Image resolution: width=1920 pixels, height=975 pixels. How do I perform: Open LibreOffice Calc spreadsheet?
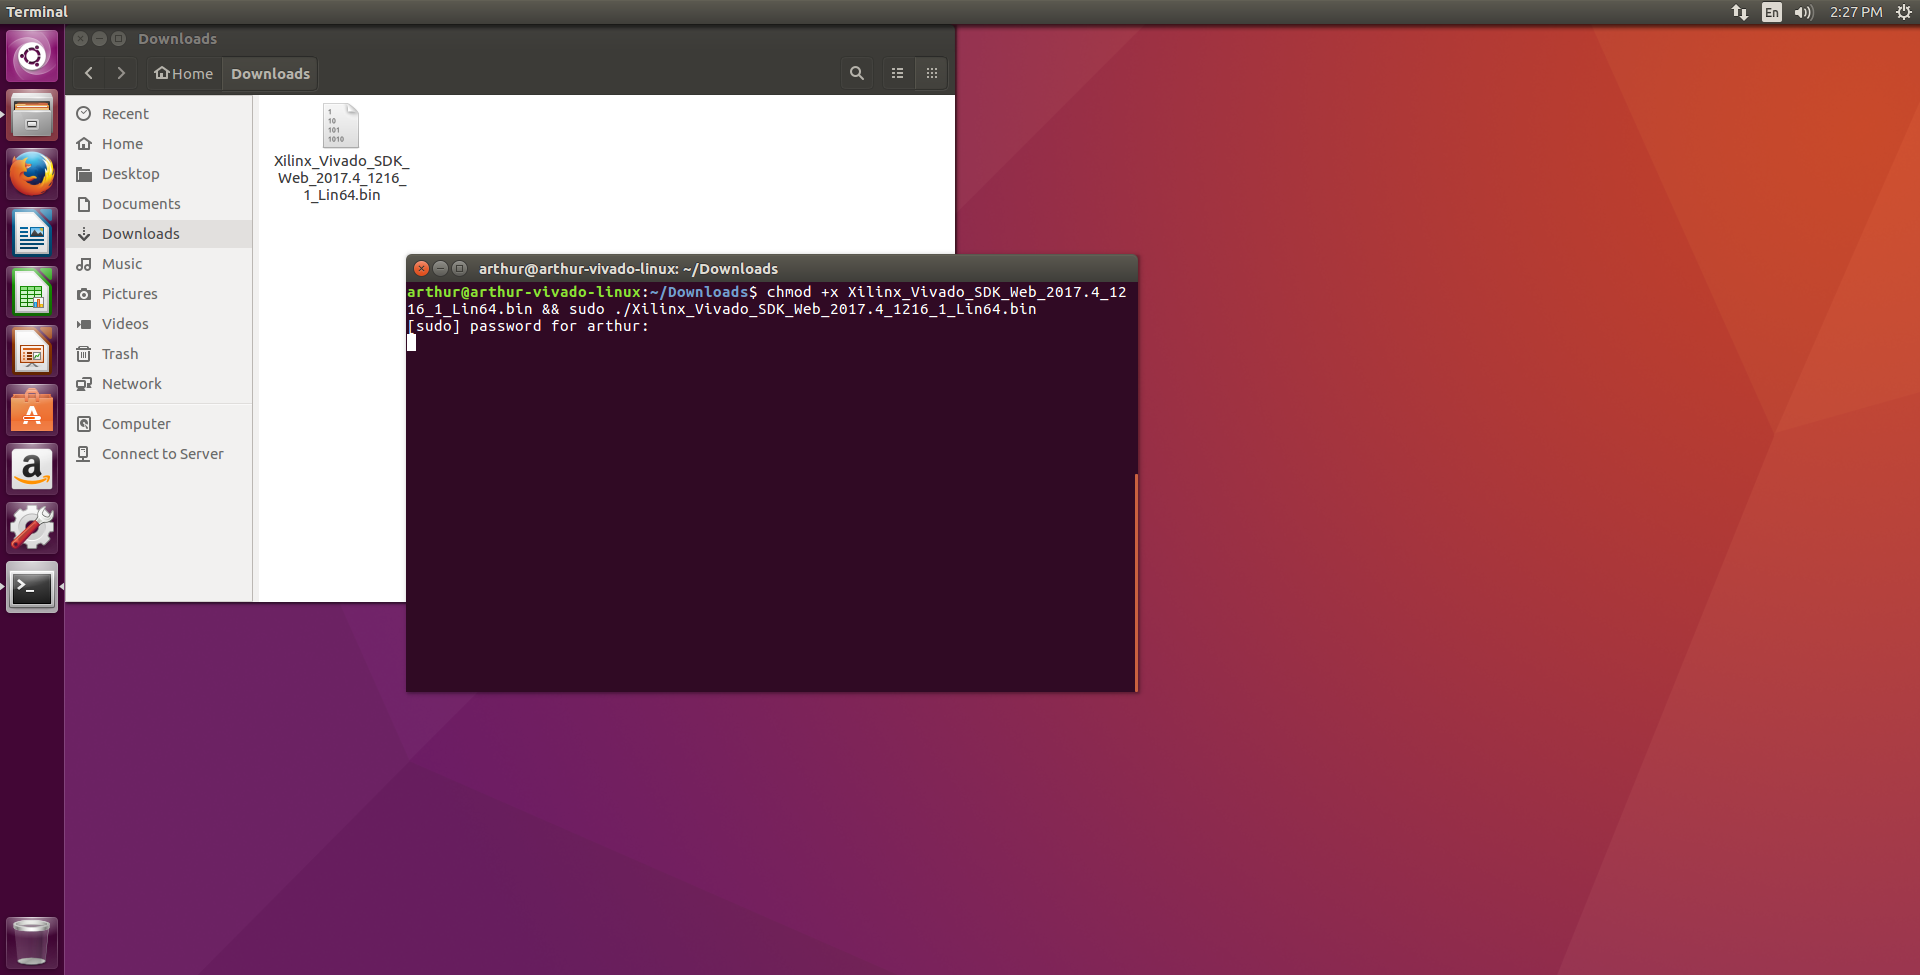click(x=32, y=292)
